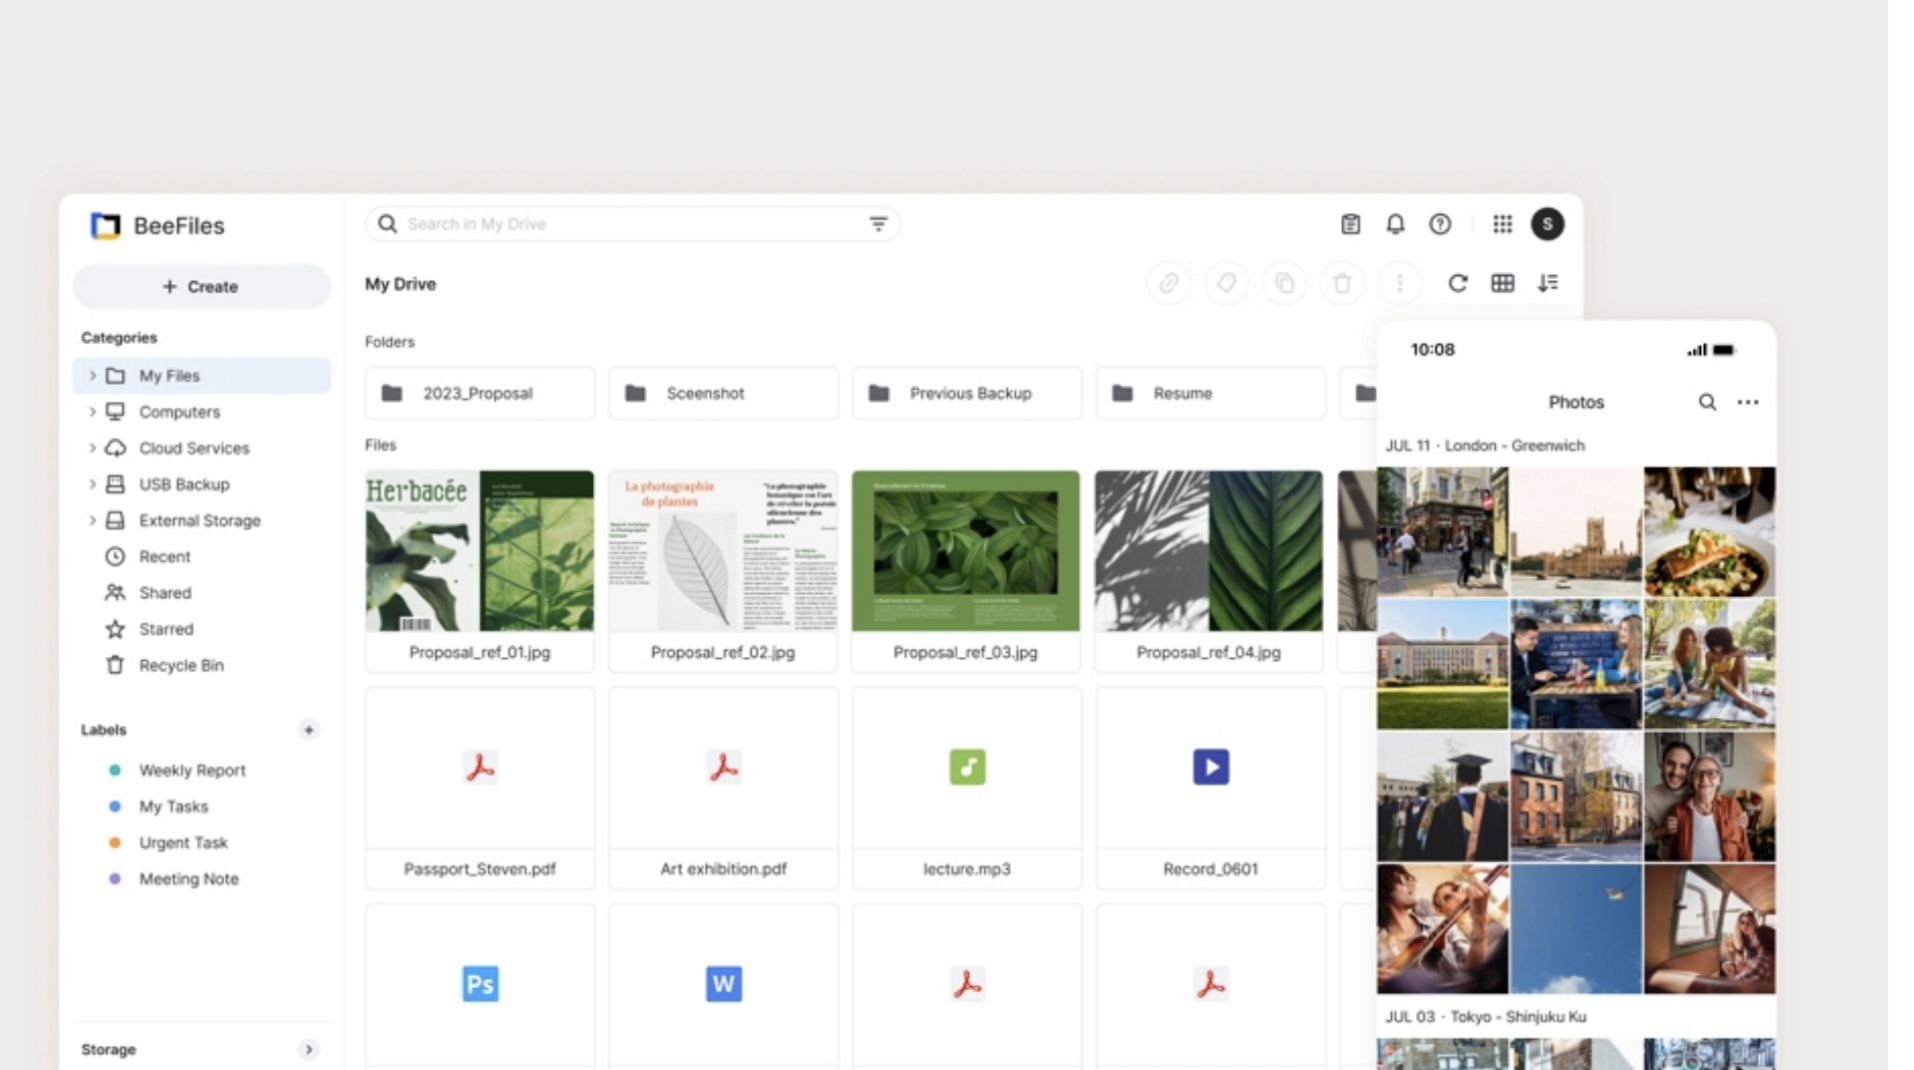Open the clipboard tasks icon in header
The height and width of the screenshot is (1070, 1914).
coord(1350,224)
